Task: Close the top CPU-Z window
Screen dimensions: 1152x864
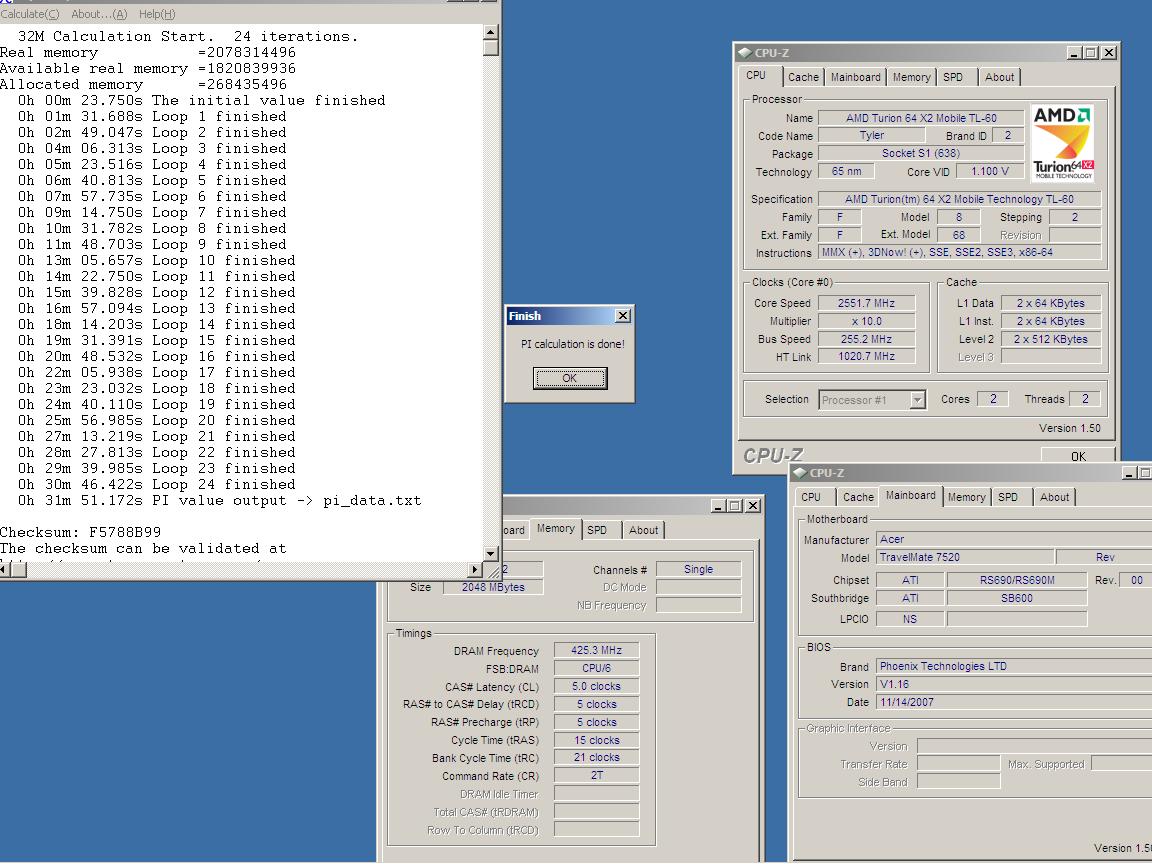Action: click(x=1109, y=53)
